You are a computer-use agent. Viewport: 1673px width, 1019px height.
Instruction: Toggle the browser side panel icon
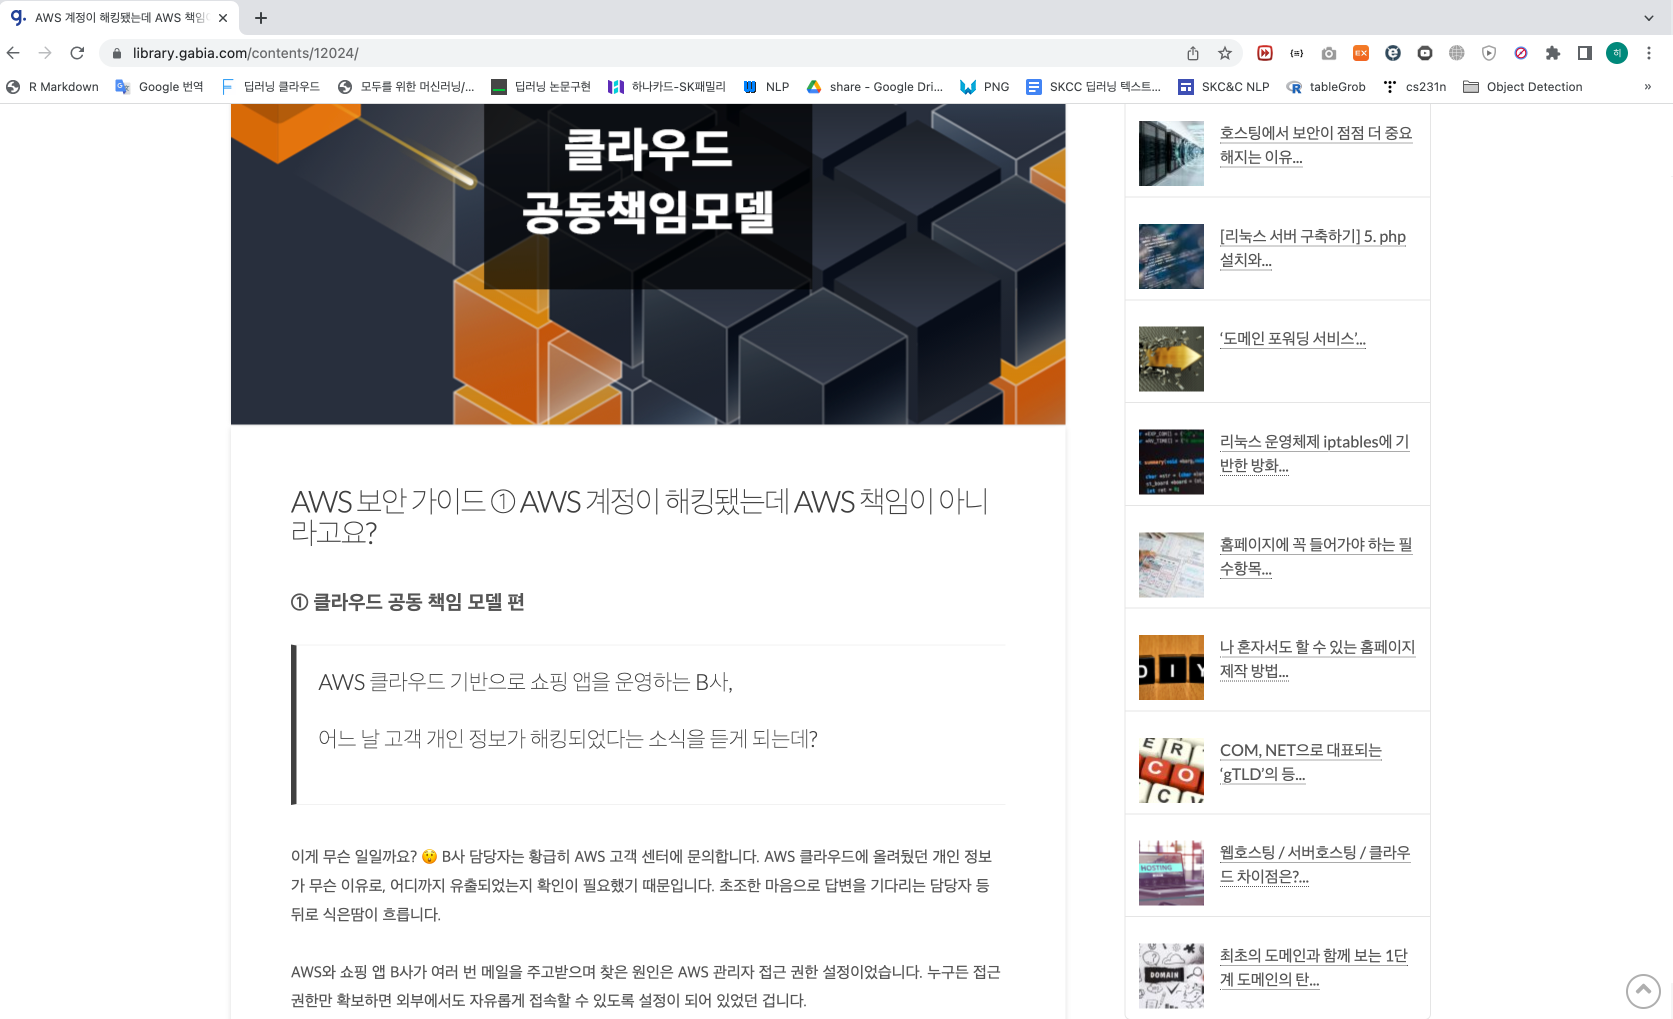coord(1585,53)
